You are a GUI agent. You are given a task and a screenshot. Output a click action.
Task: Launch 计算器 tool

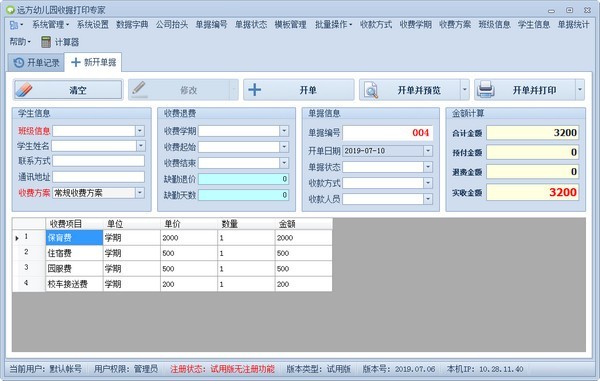coord(60,42)
